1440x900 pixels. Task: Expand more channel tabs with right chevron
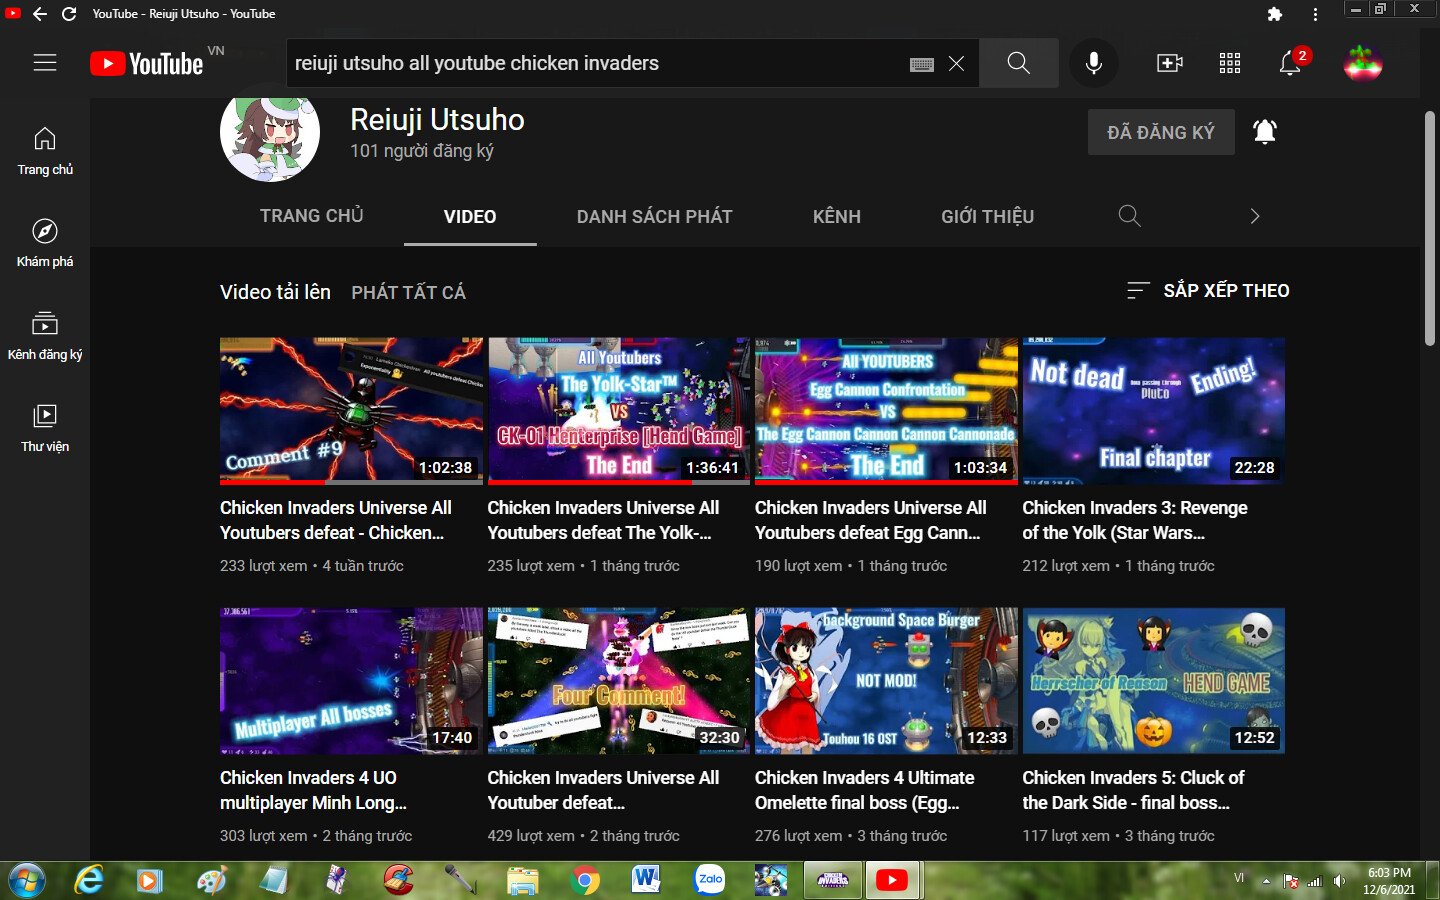(1255, 216)
